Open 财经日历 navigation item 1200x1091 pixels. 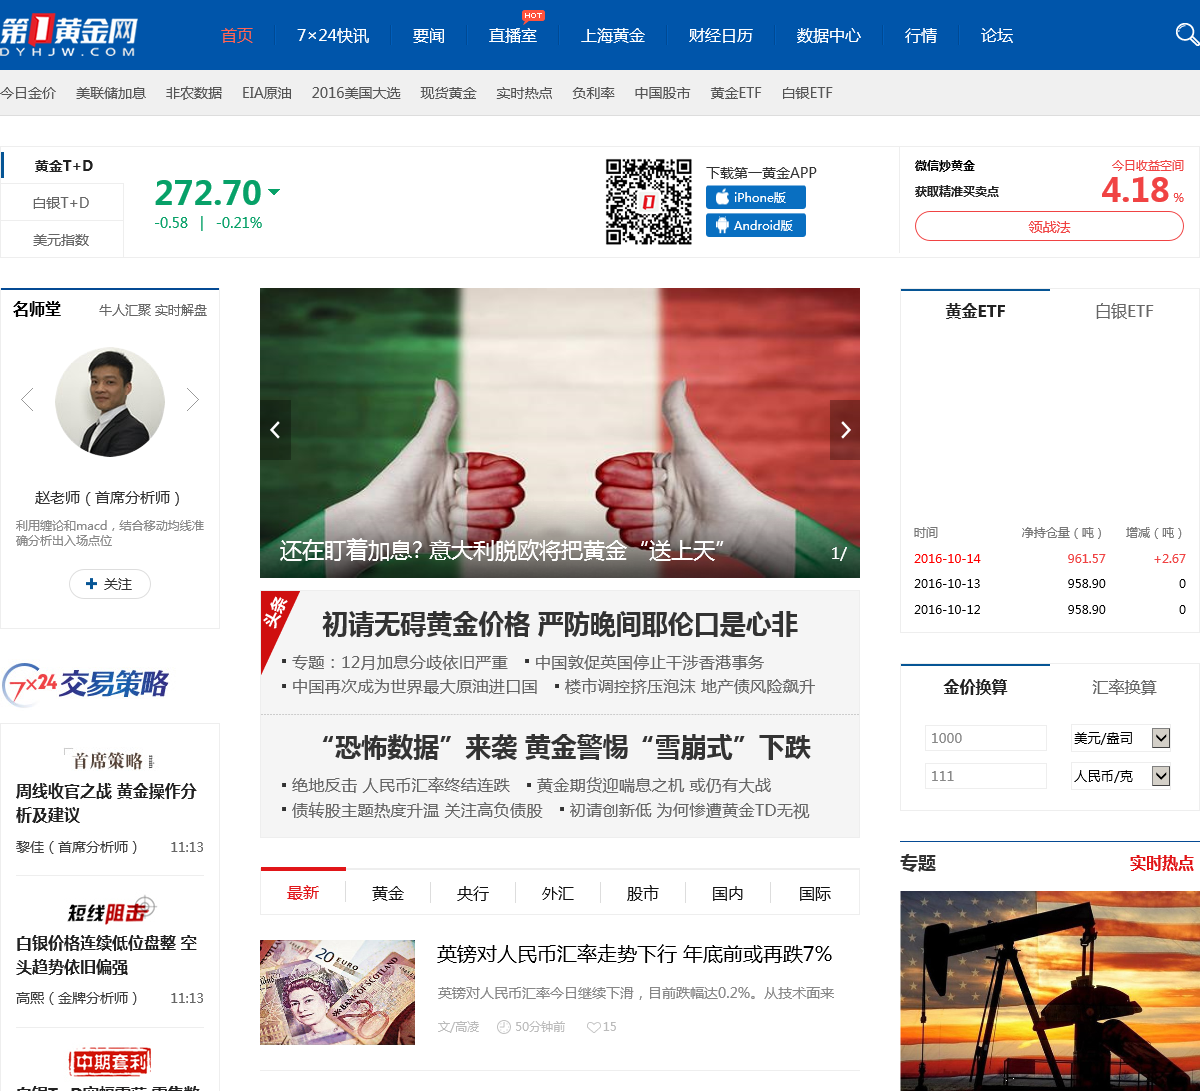tap(721, 35)
